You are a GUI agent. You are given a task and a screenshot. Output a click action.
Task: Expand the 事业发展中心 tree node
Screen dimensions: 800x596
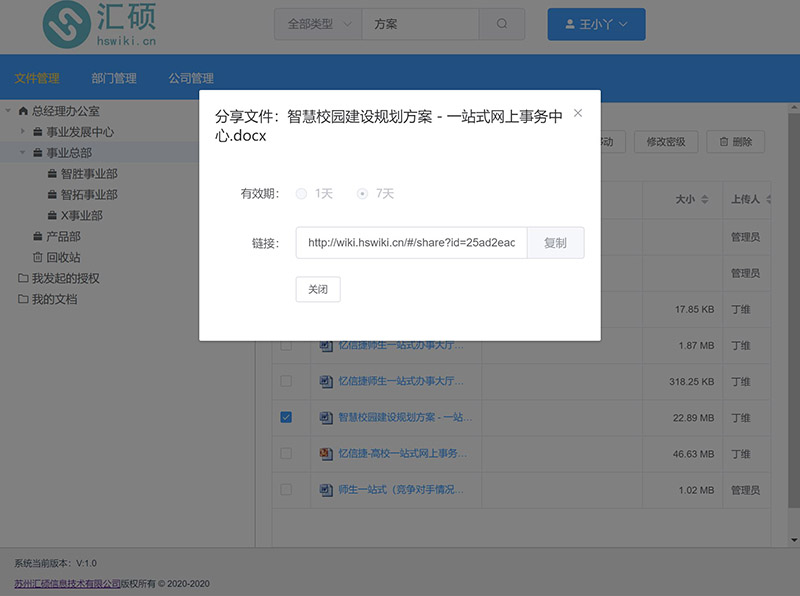(22, 129)
